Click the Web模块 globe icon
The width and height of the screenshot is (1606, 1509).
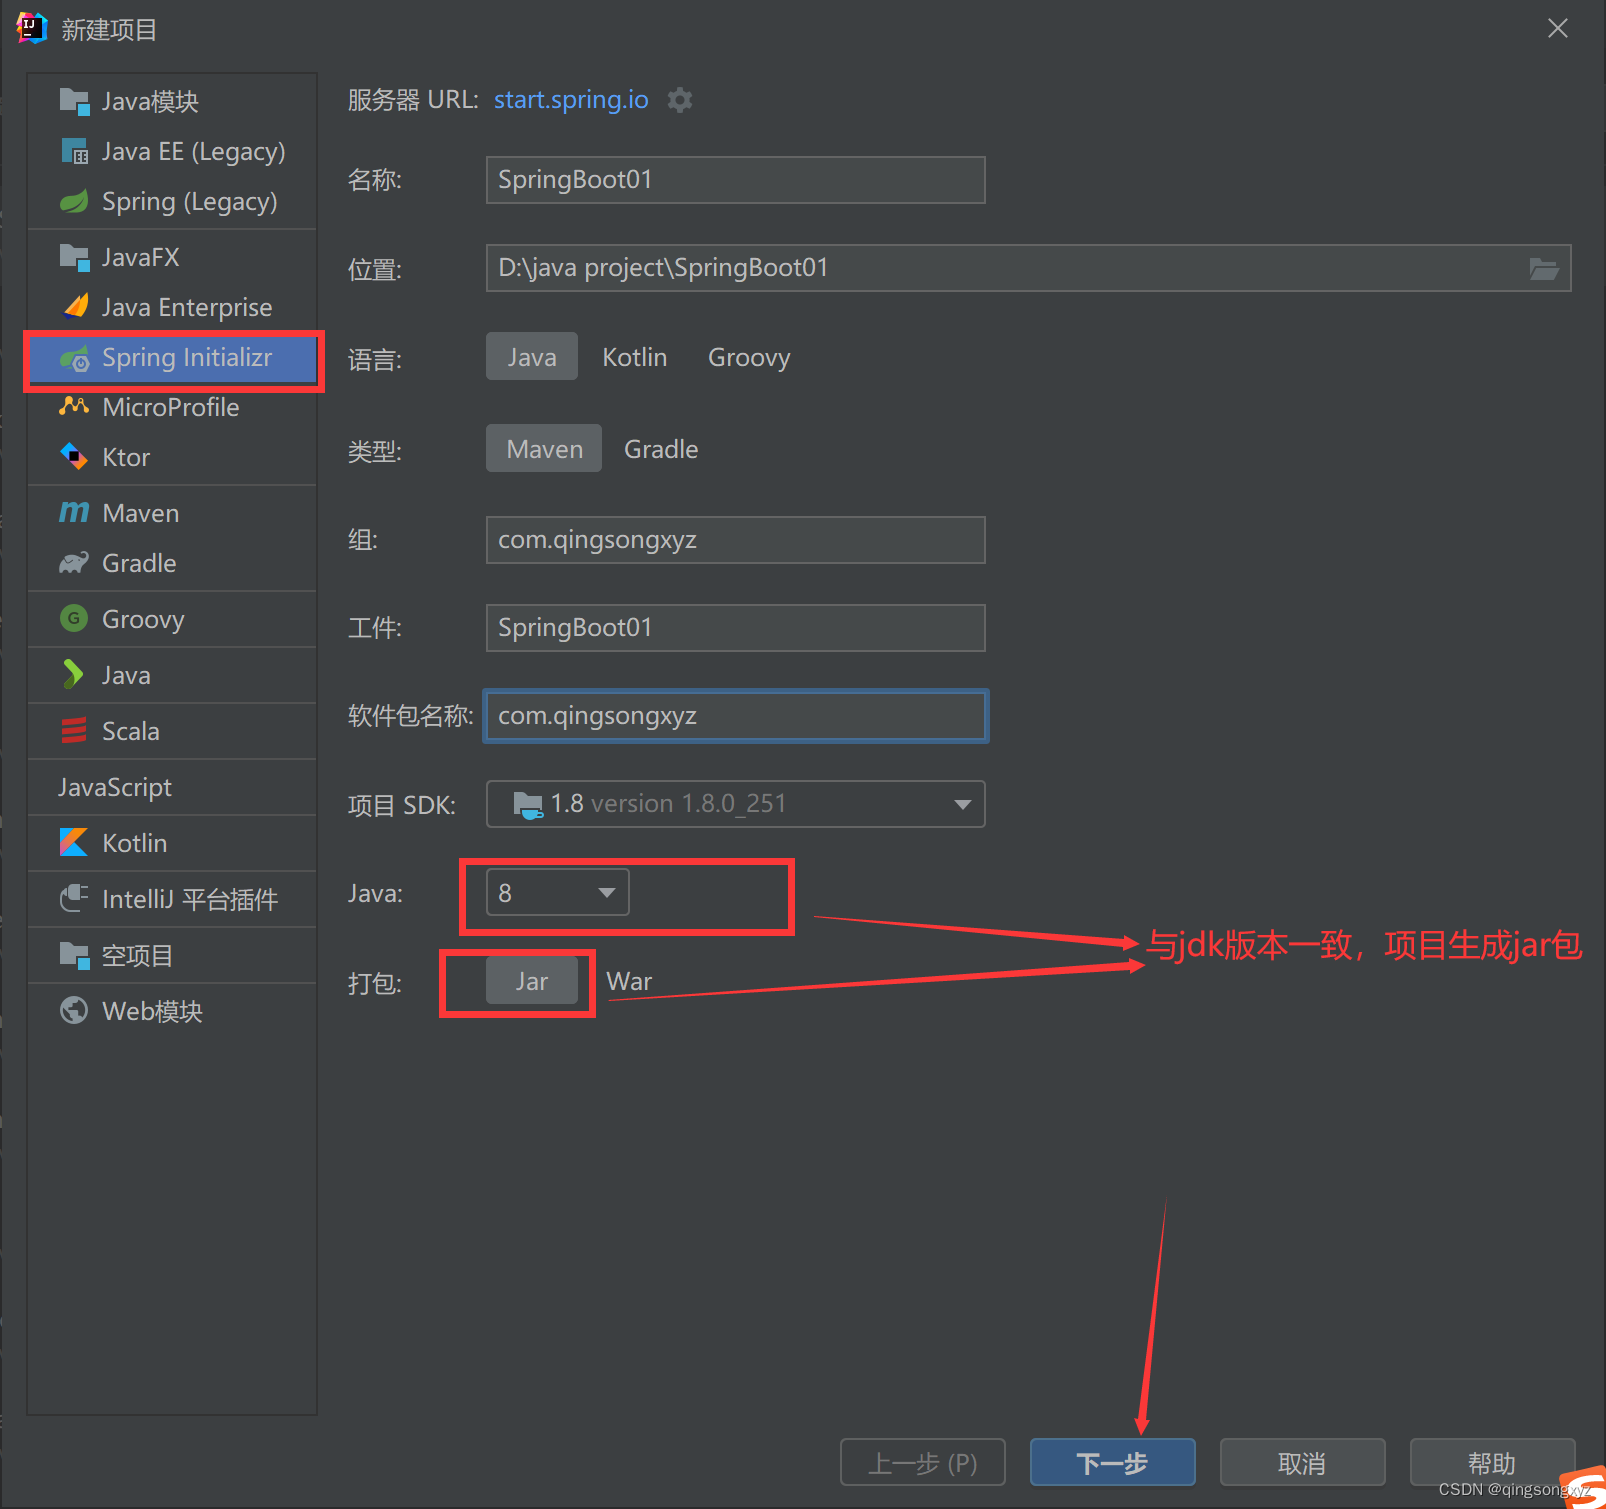pyautogui.click(x=74, y=1010)
